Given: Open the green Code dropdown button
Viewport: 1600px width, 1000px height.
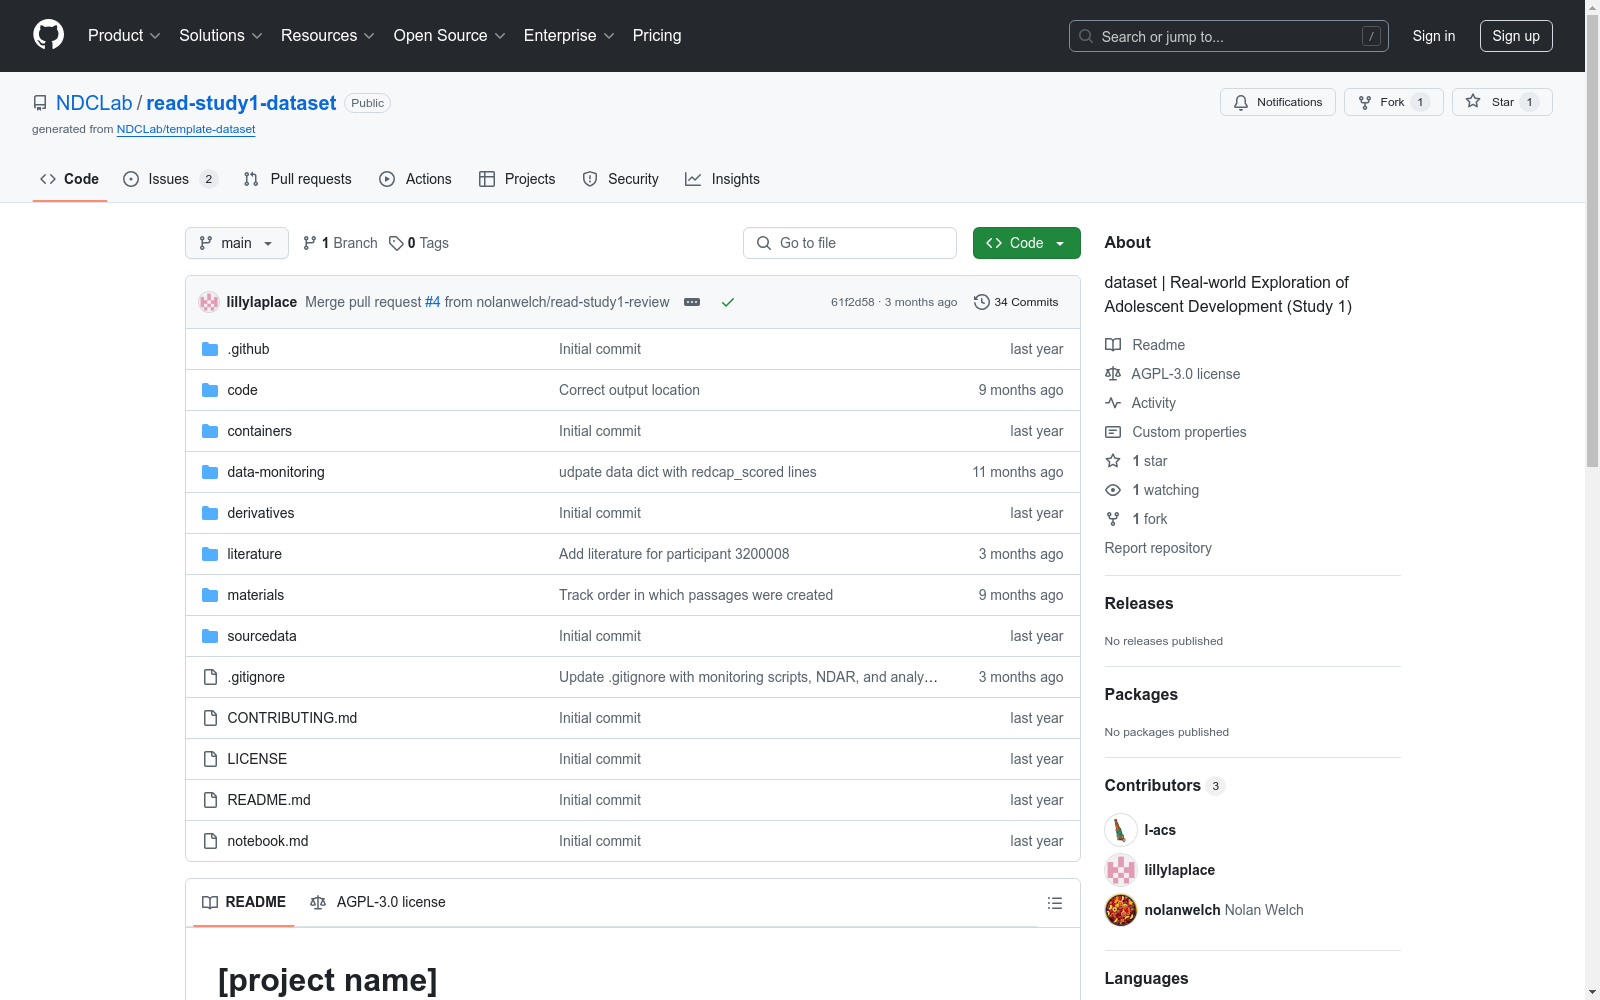Looking at the screenshot, I should coord(1026,243).
